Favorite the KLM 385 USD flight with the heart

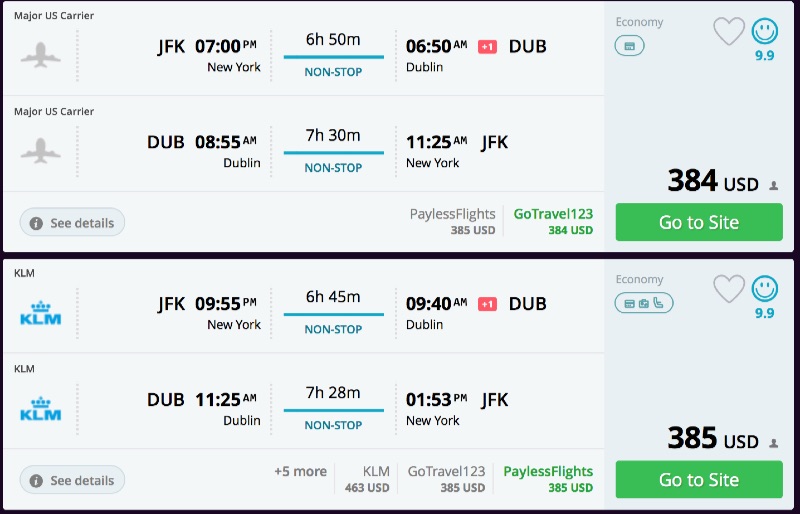point(729,290)
